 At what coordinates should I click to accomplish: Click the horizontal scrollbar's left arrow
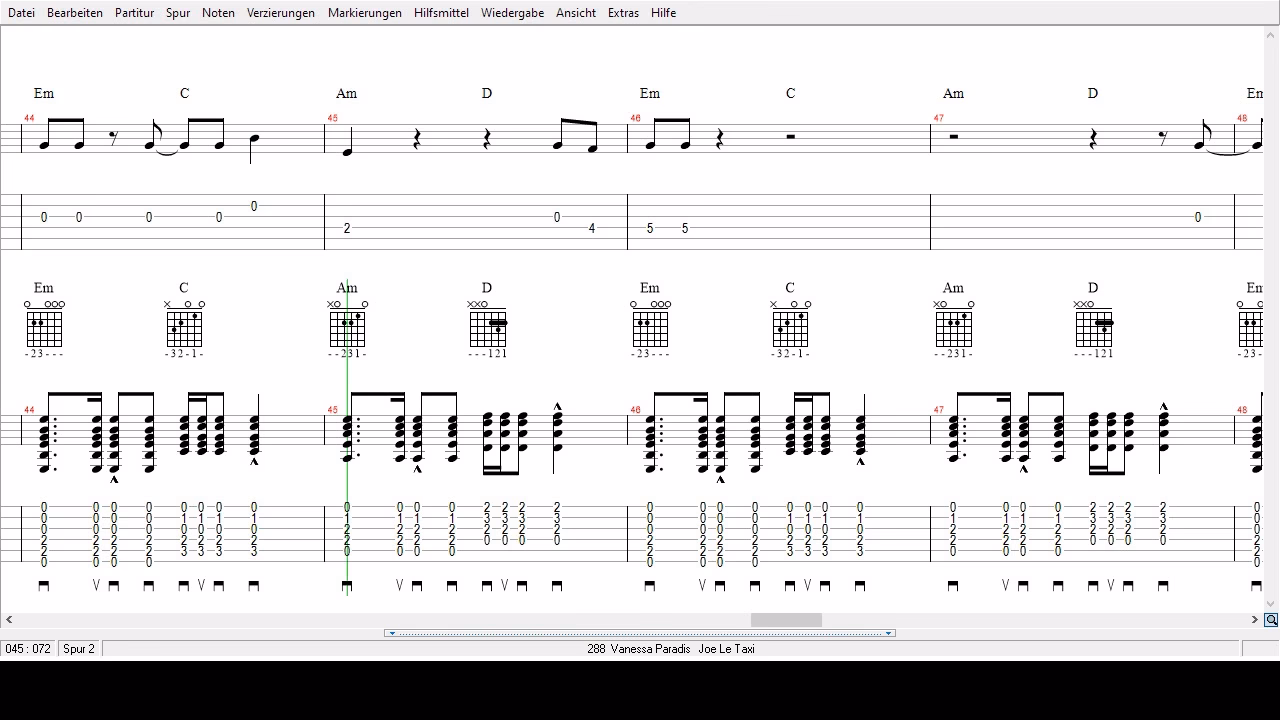tap(9, 620)
